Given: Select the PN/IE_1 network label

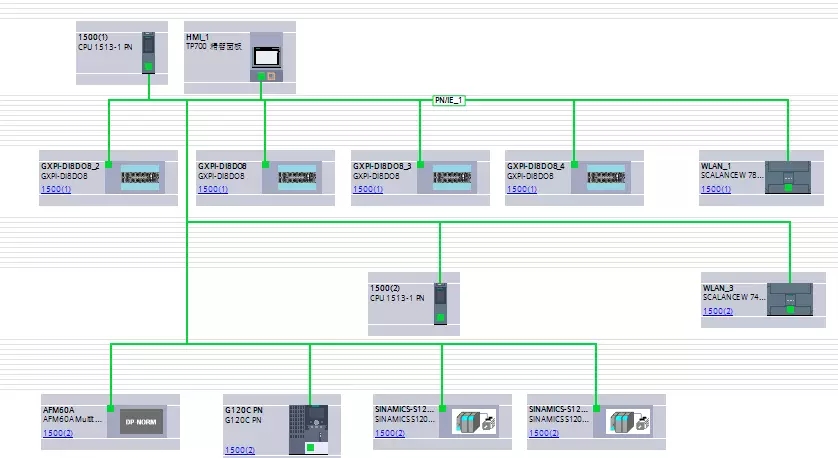Looking at the screenshot, I should [450, 100].
